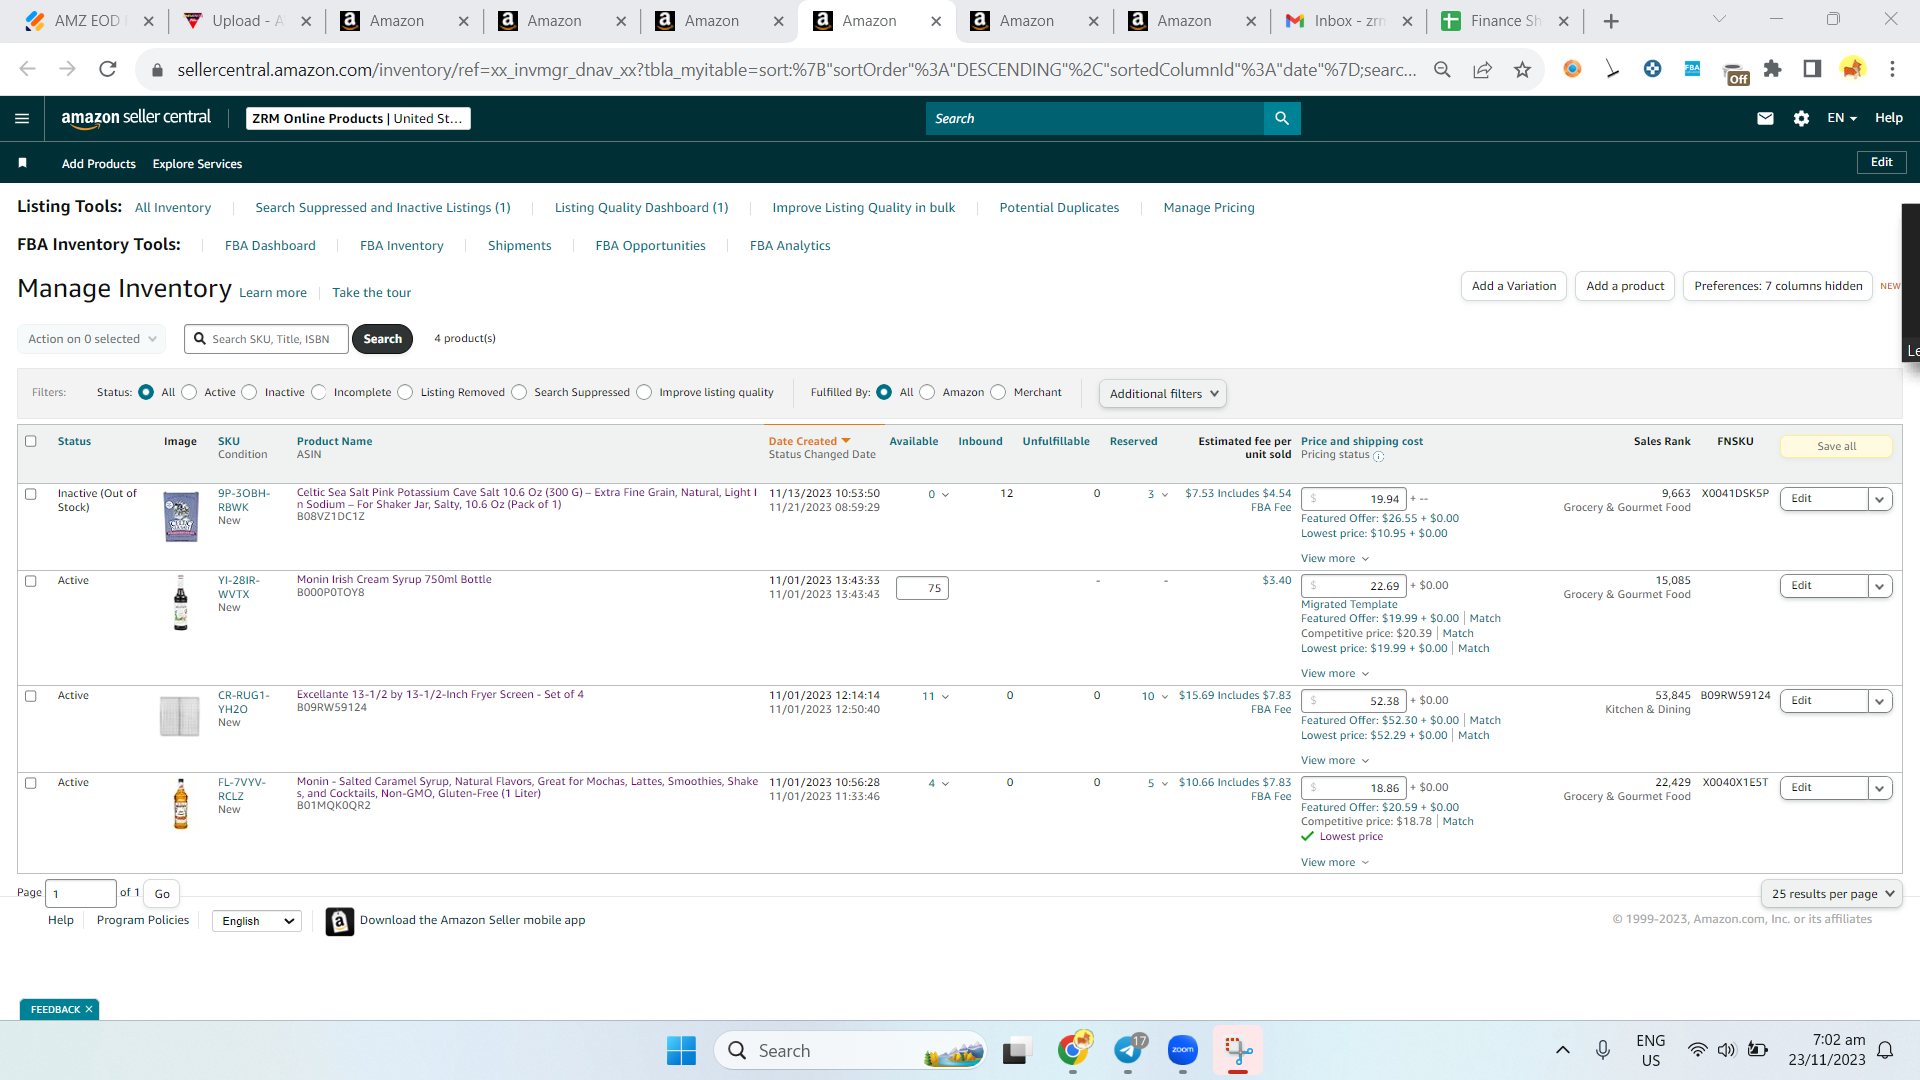This screenshot has width=1920, height=1080.
Task: Open the Celtic Sea Salt product thumbnail
Action: pos(181,517)
